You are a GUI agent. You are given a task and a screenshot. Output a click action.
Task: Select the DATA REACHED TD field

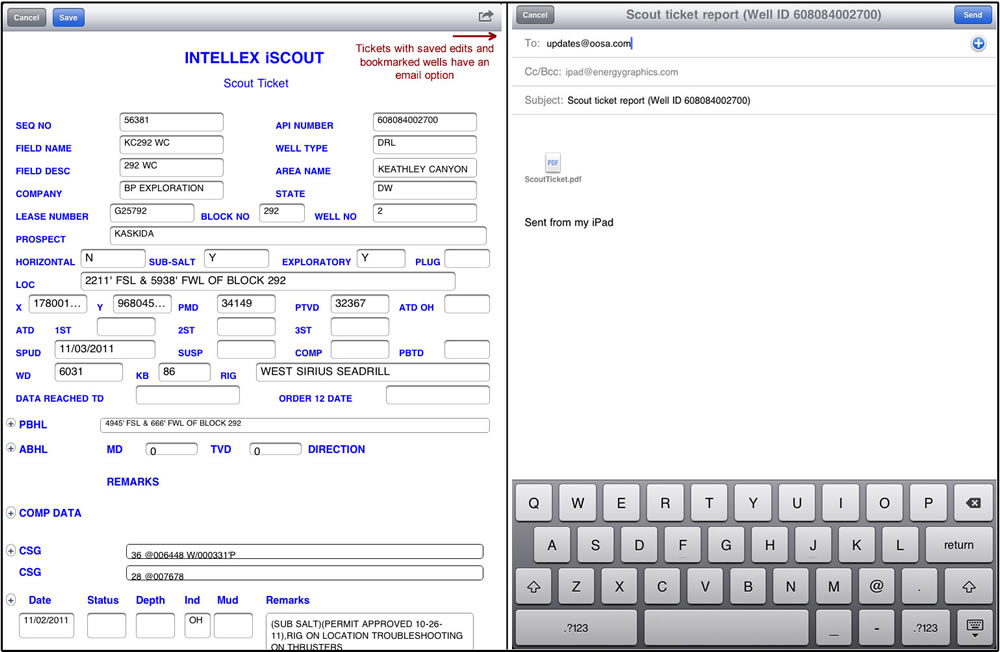188,395
